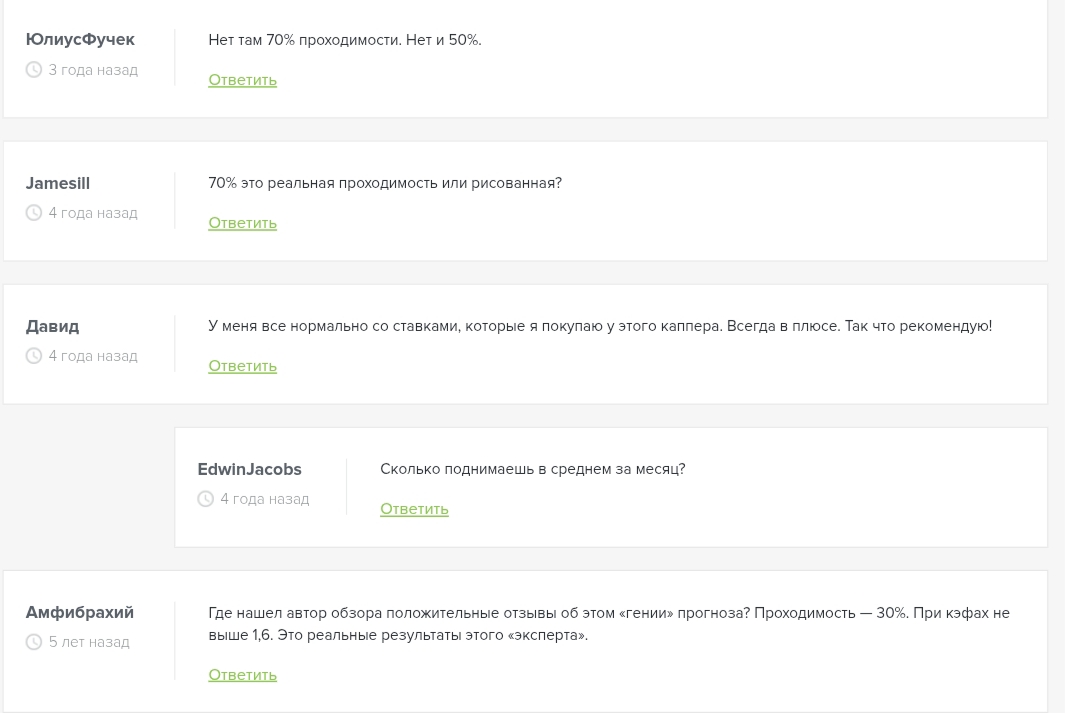Click EdwinJacobs' question about monthly earnings
Screen dimensions: 1066x713
pyautogui.click(x=532, y=468)
